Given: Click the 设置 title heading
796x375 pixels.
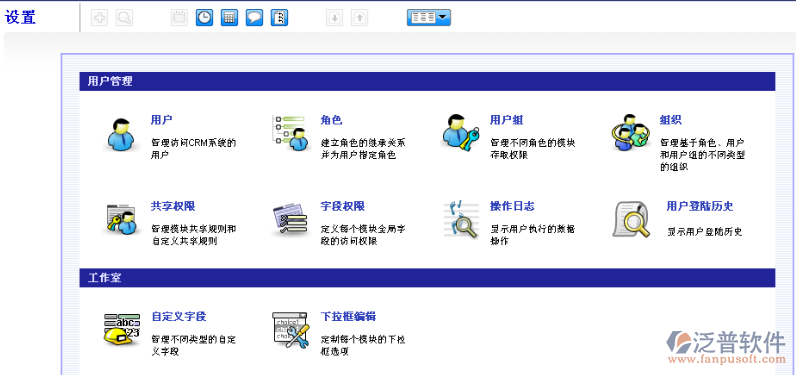Looking at the screenshot, I should click(x=20, y=17).
